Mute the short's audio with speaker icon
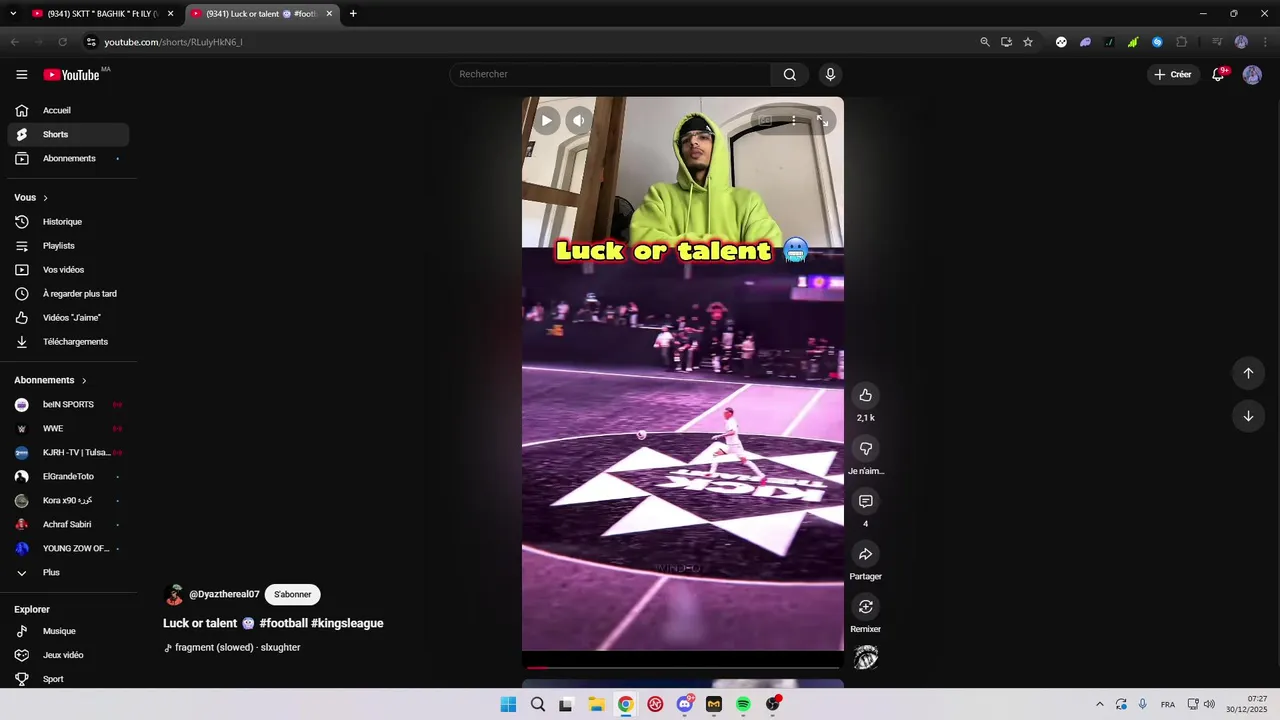 coord(579,121)
